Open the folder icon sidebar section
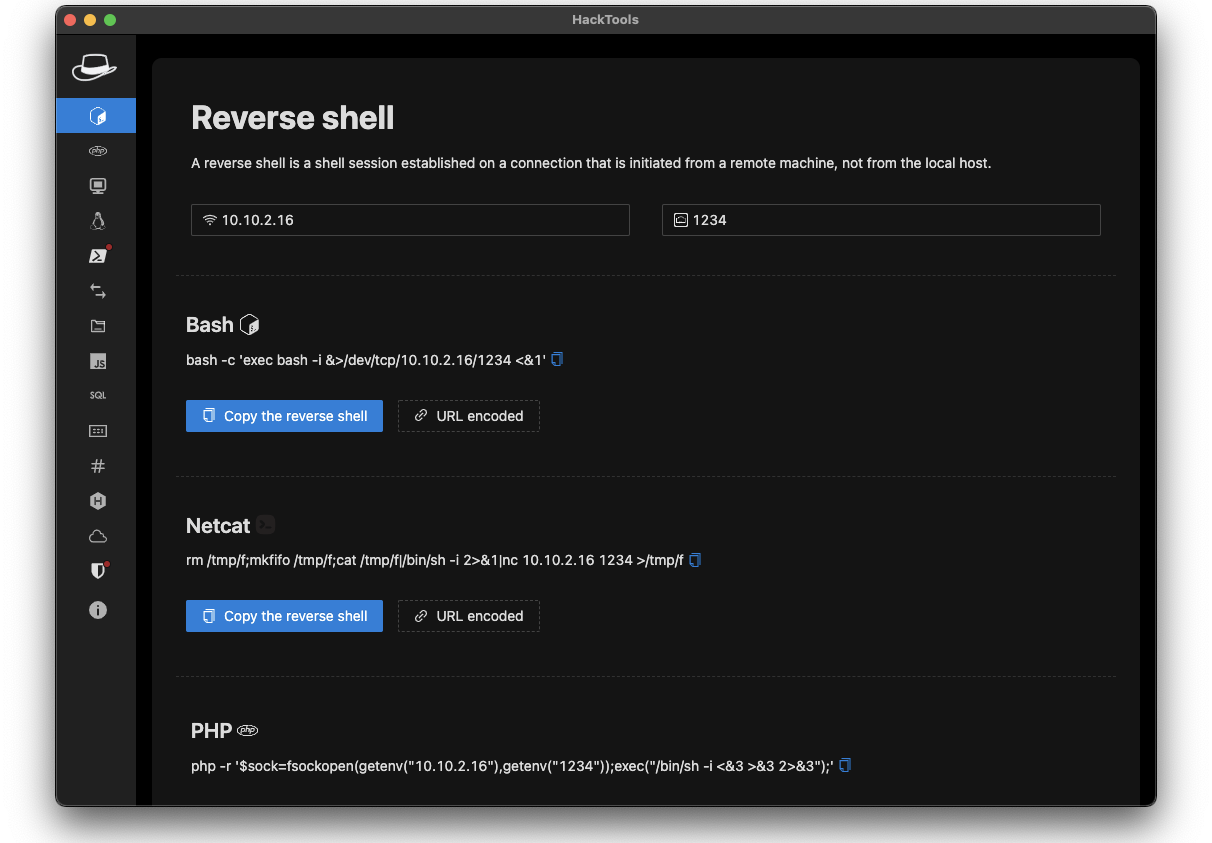1212x843 pixels. tap(97, 326)
